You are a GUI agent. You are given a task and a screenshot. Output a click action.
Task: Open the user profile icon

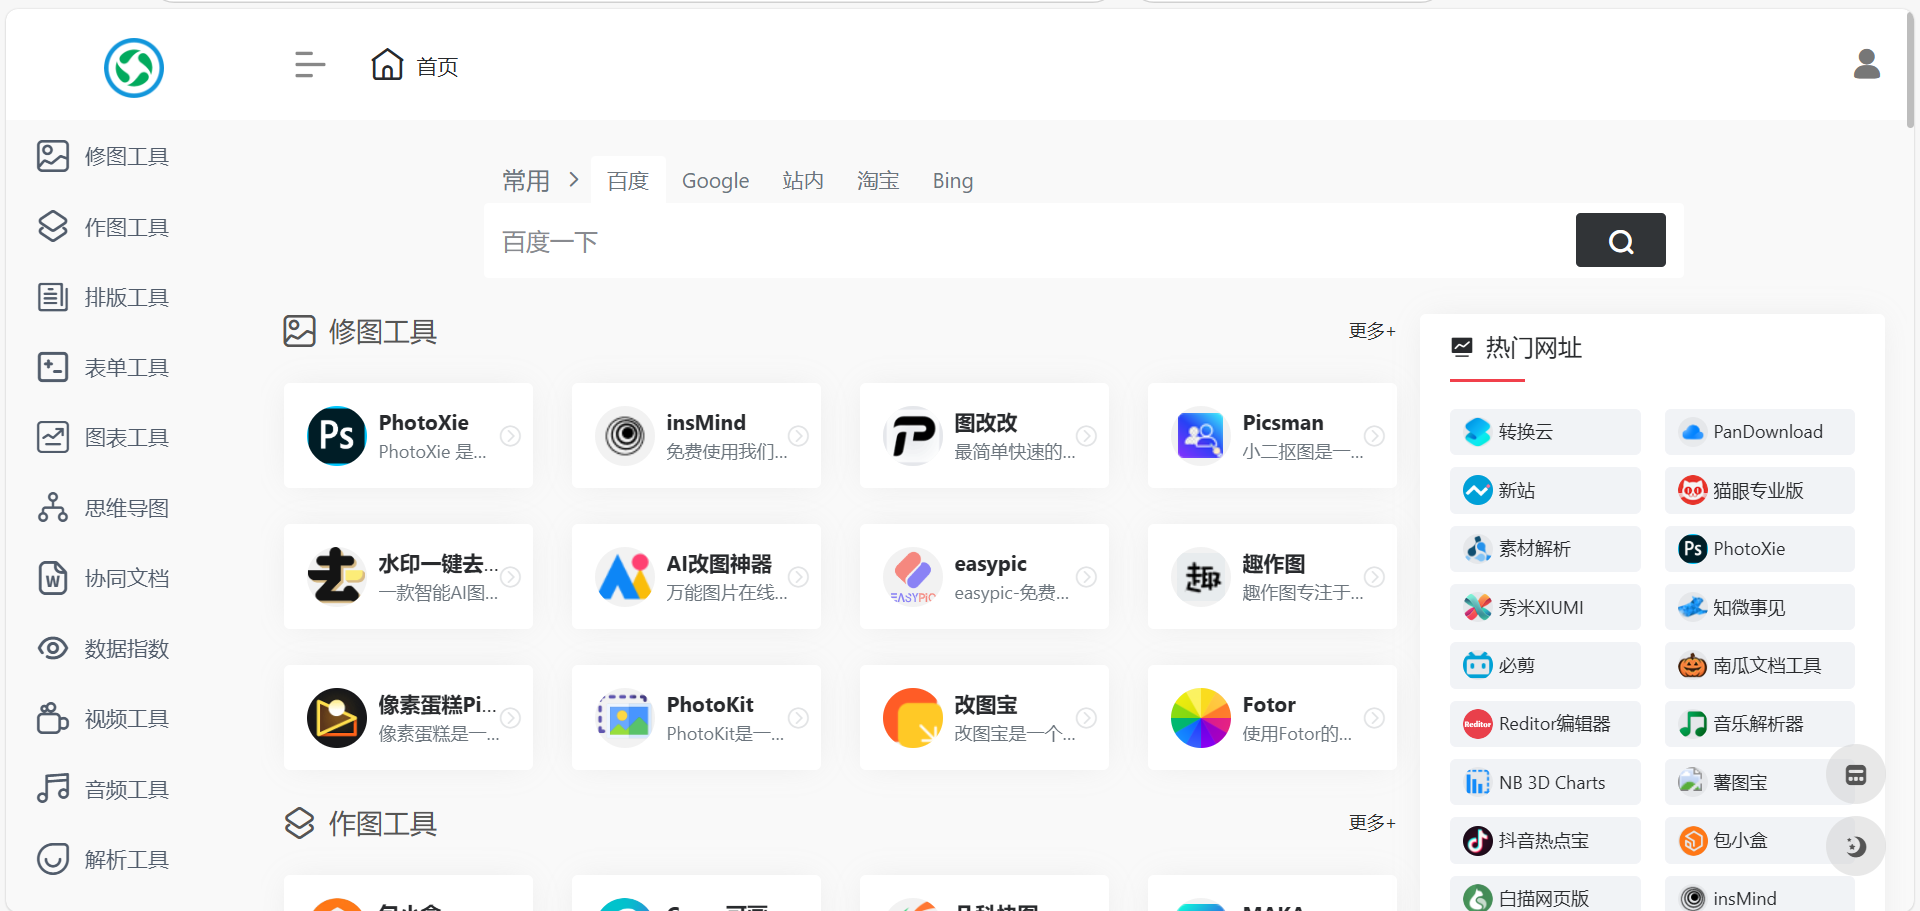[1866, 65]
